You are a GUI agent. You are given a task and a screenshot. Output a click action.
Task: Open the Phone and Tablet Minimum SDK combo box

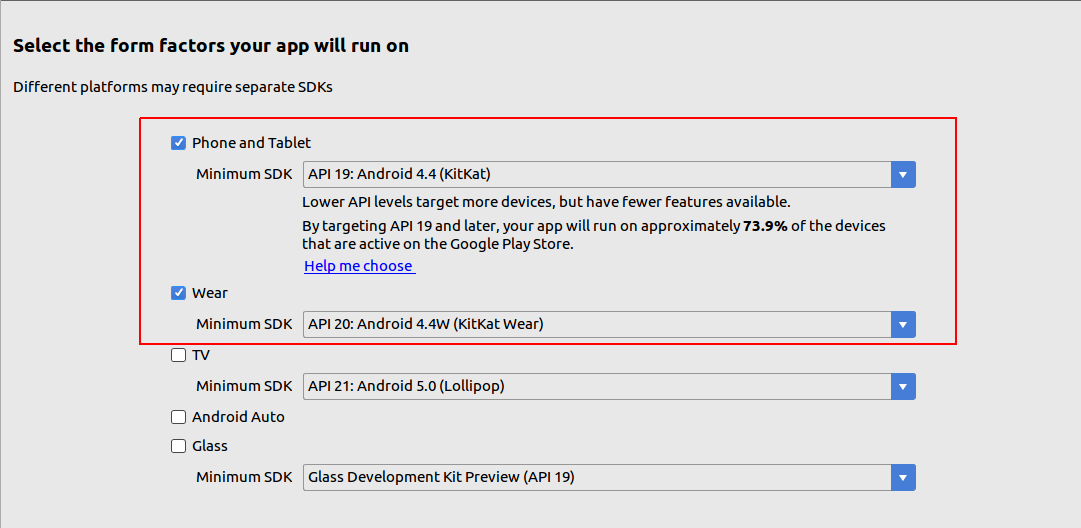596,174
